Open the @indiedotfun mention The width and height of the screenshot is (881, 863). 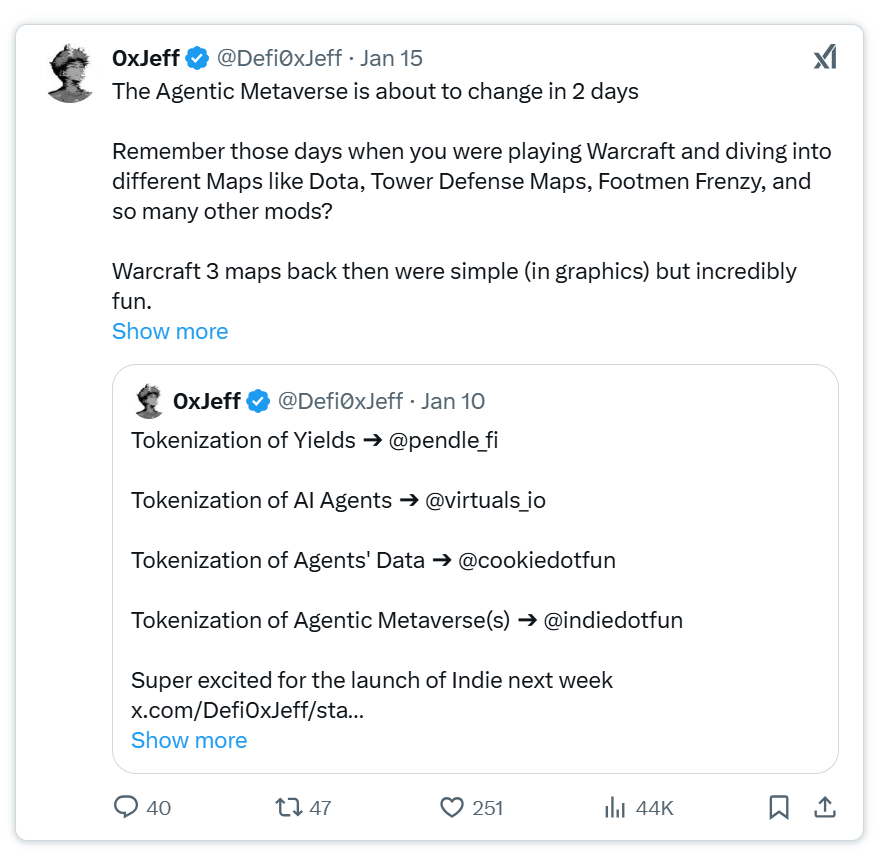click(x=613, y=620)
